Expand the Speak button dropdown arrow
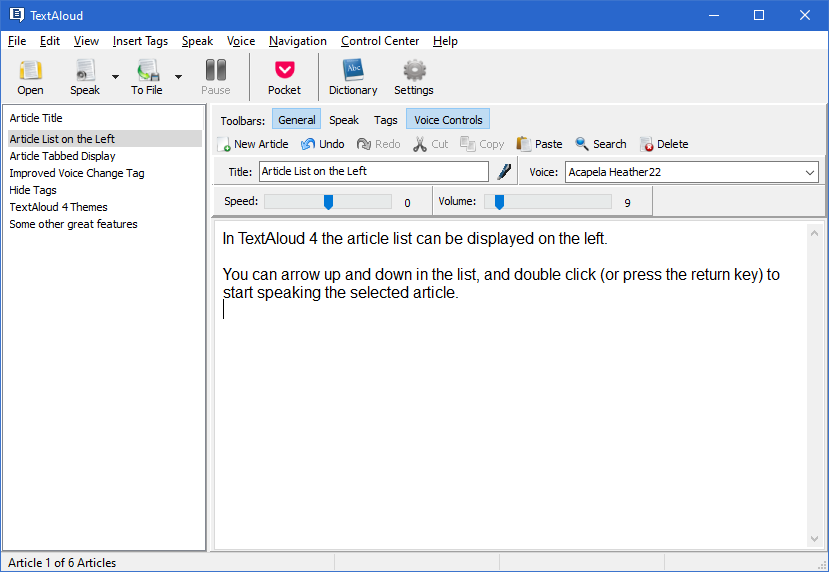The image size is (829, 572). pyautogui.click(x=115, y=77)
